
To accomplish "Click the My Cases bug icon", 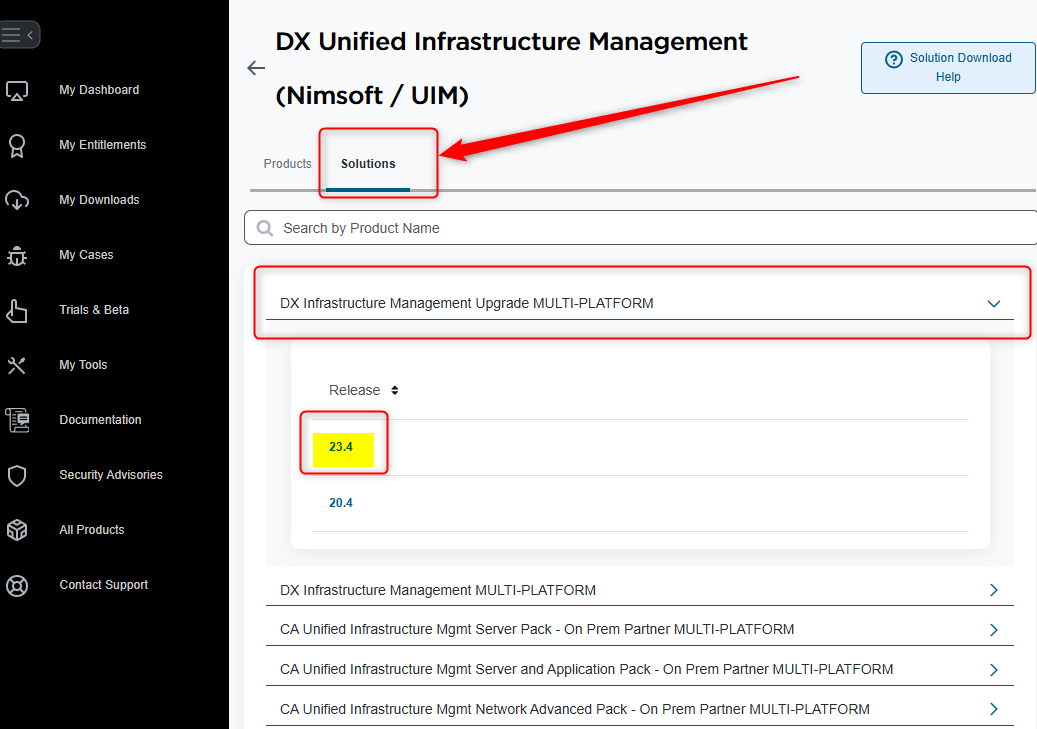I will coord(17,255).
